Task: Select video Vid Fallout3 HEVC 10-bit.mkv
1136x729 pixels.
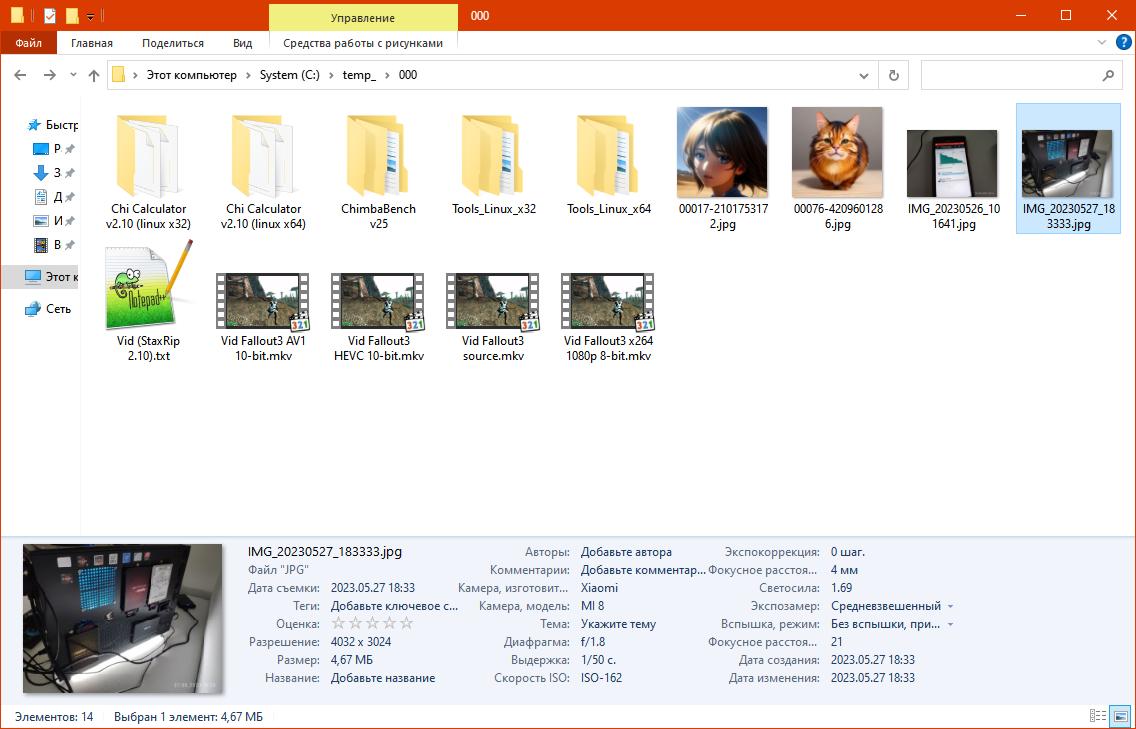Action: 378,315
